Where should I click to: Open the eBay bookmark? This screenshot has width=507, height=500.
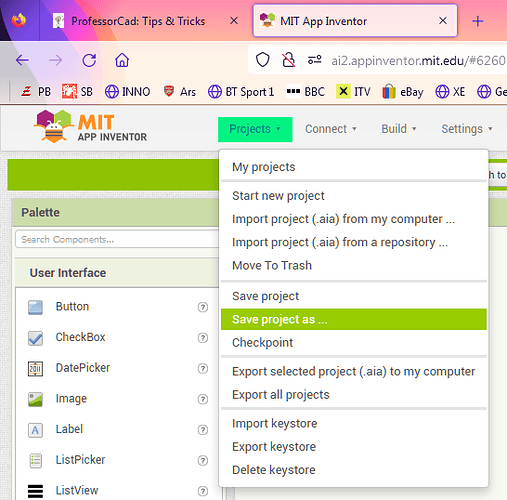point(403,91)
